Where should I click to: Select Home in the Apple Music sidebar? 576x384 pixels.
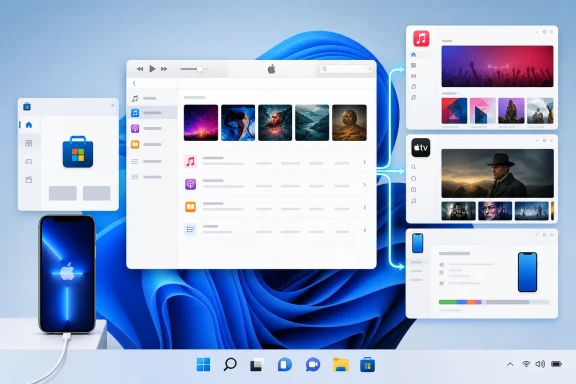[x=414, y=55]
